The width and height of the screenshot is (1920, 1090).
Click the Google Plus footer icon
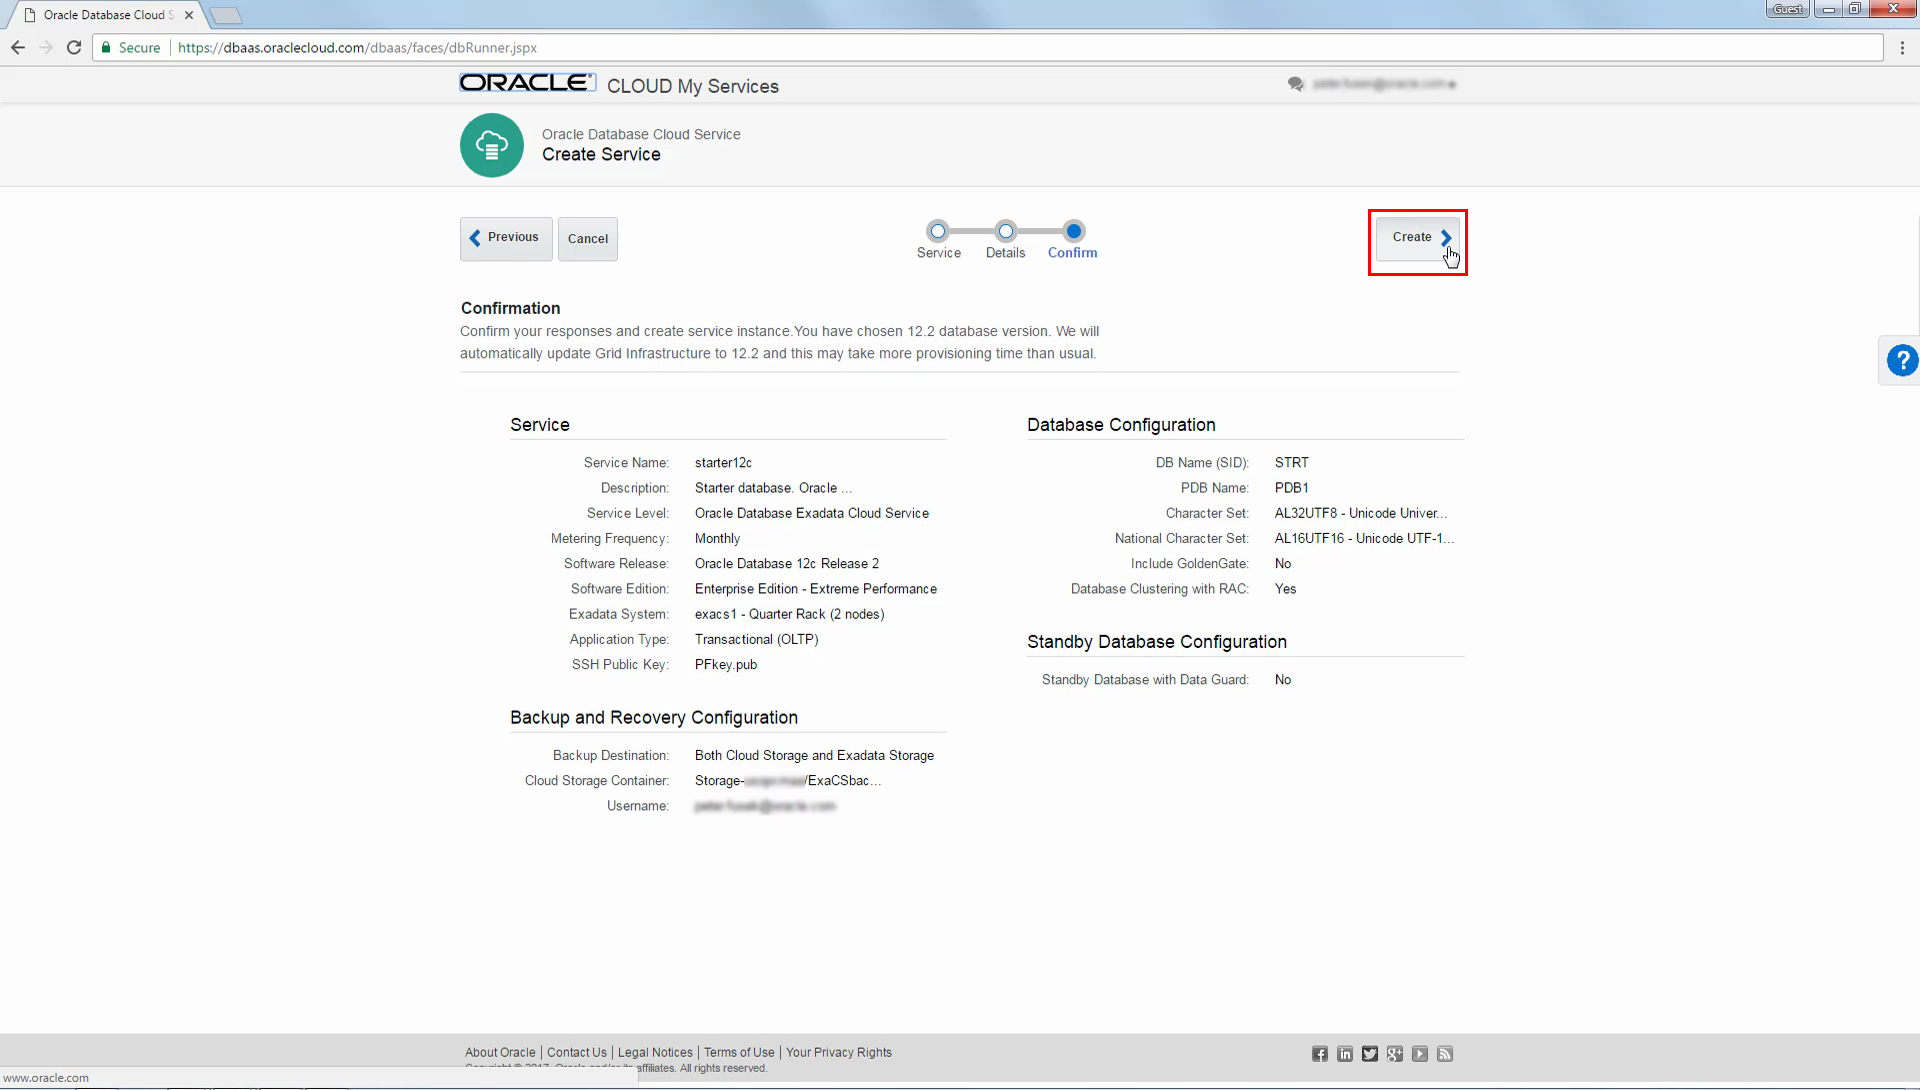pos(1395,1054)
